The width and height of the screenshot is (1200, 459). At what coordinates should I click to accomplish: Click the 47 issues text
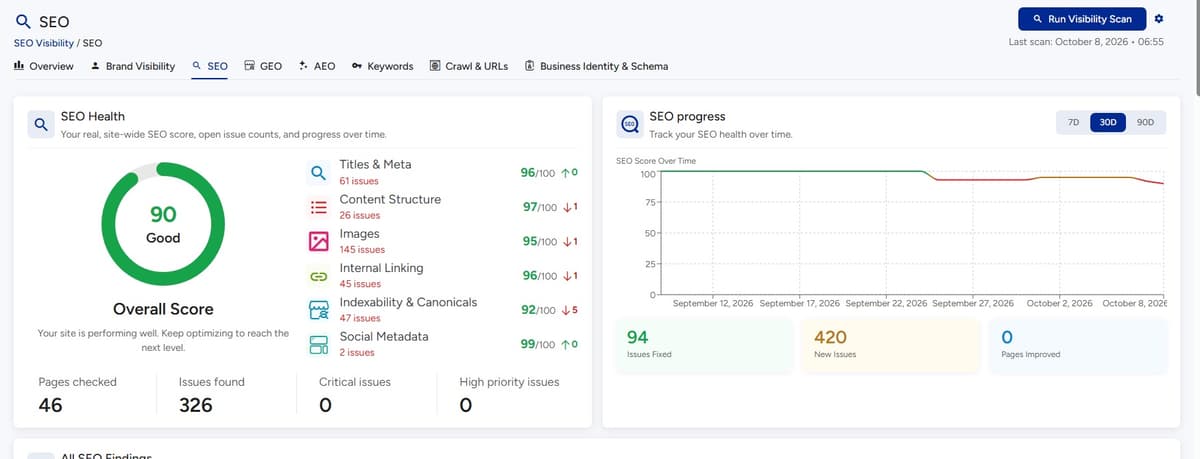[x=360, y=319]
